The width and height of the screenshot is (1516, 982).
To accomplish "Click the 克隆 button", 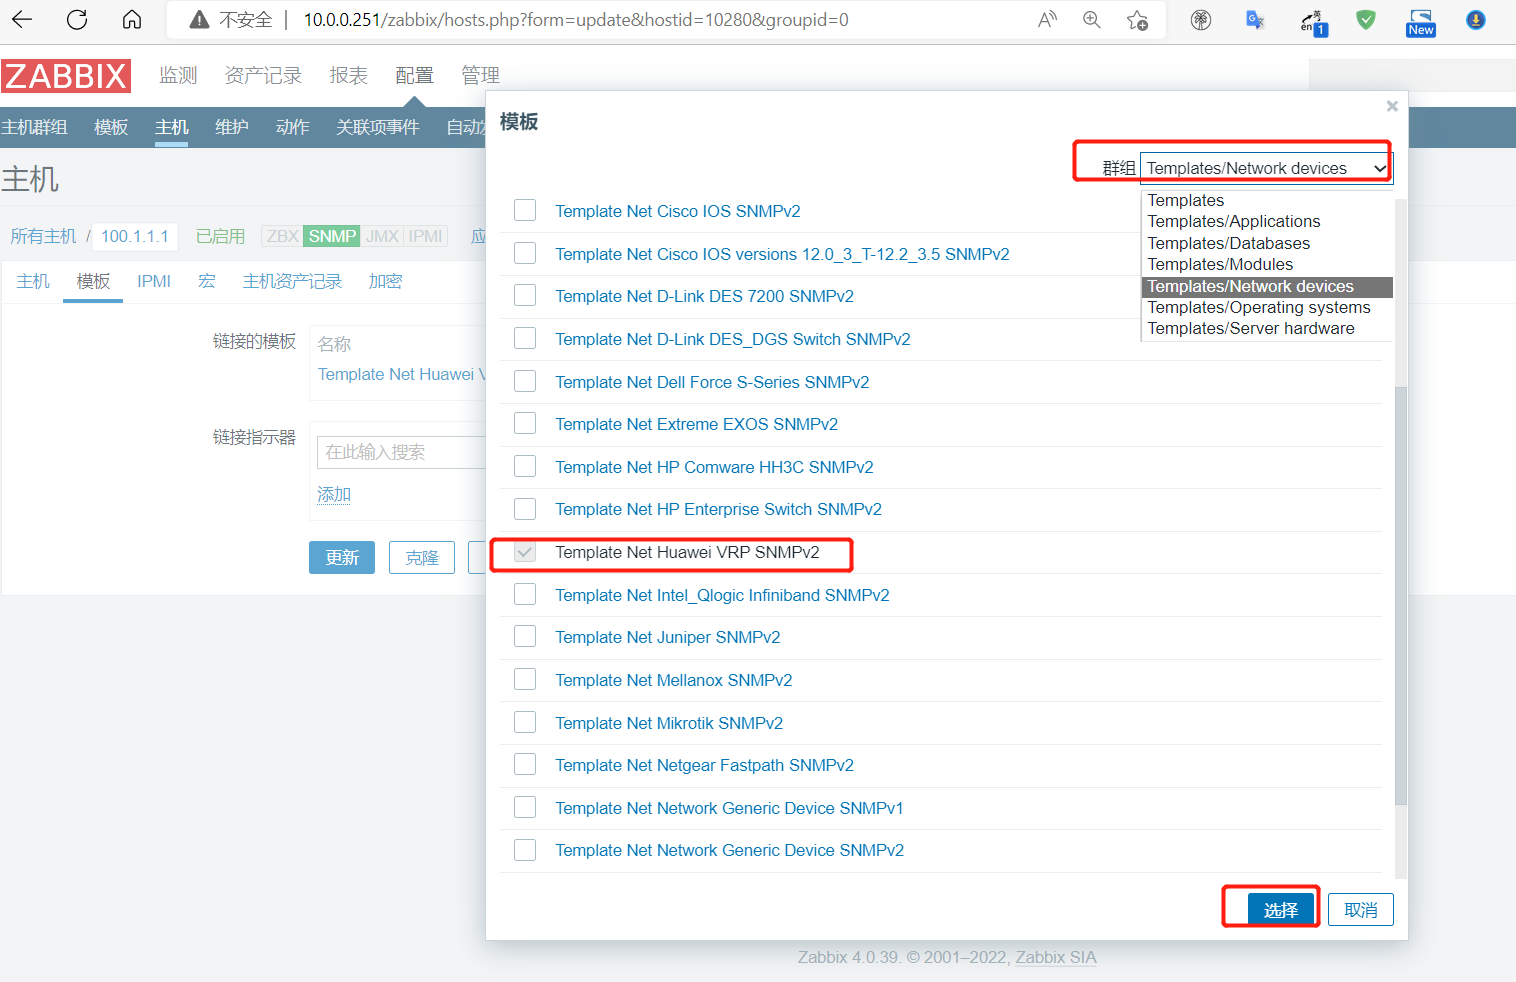I will click(422, 557).
